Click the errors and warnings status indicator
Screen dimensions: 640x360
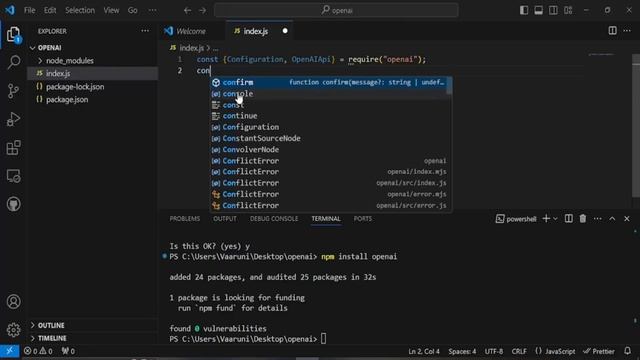coord(38,351)
